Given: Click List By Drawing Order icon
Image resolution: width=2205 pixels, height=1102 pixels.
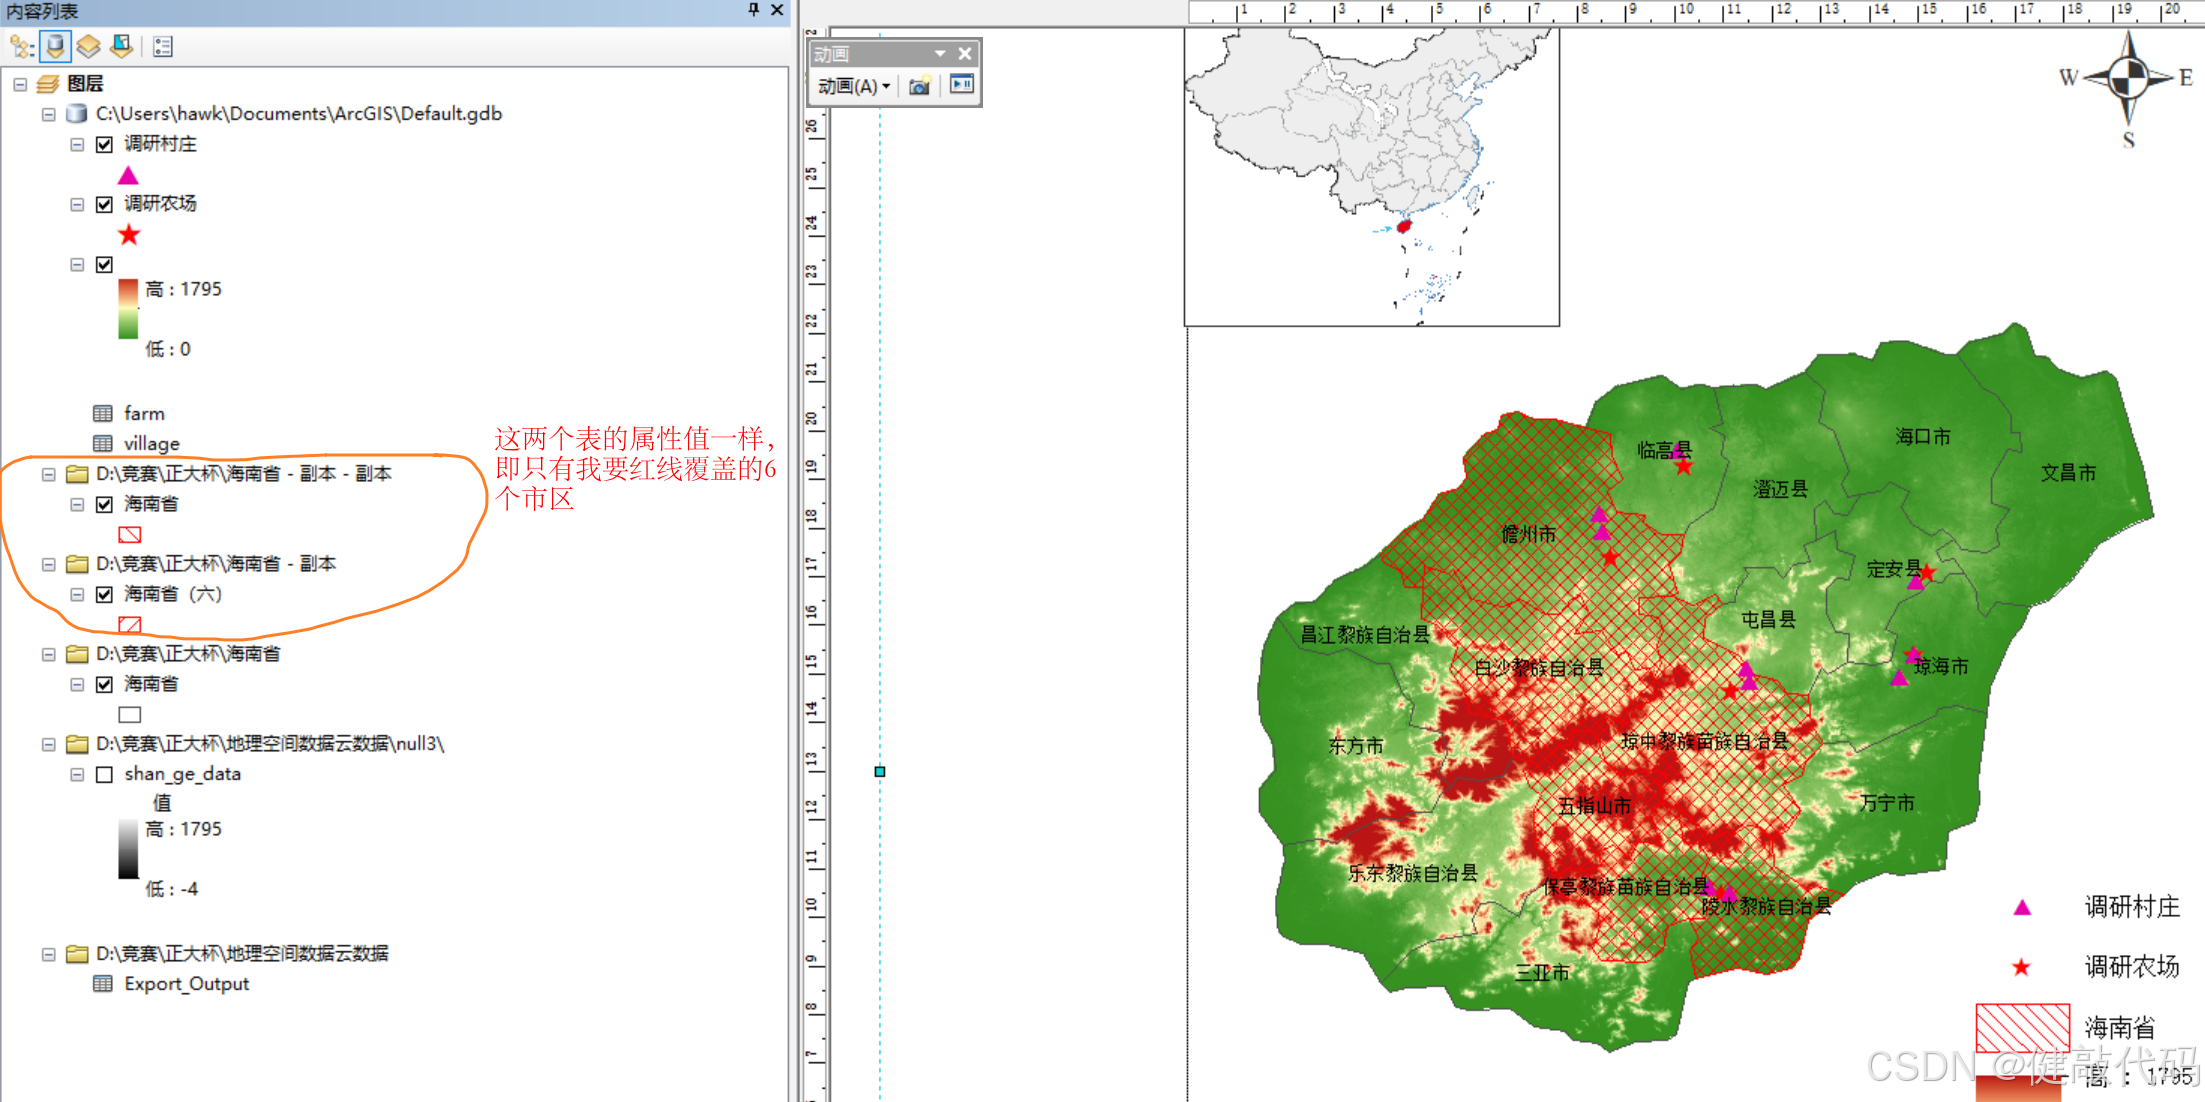Looking at the screenshot, I should tap(21, 47).
